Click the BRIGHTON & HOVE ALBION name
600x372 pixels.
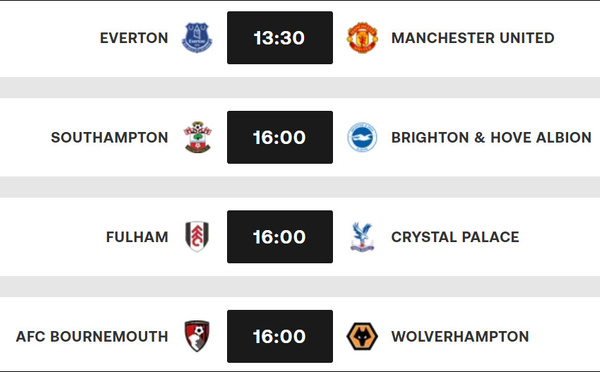(491, 137)
